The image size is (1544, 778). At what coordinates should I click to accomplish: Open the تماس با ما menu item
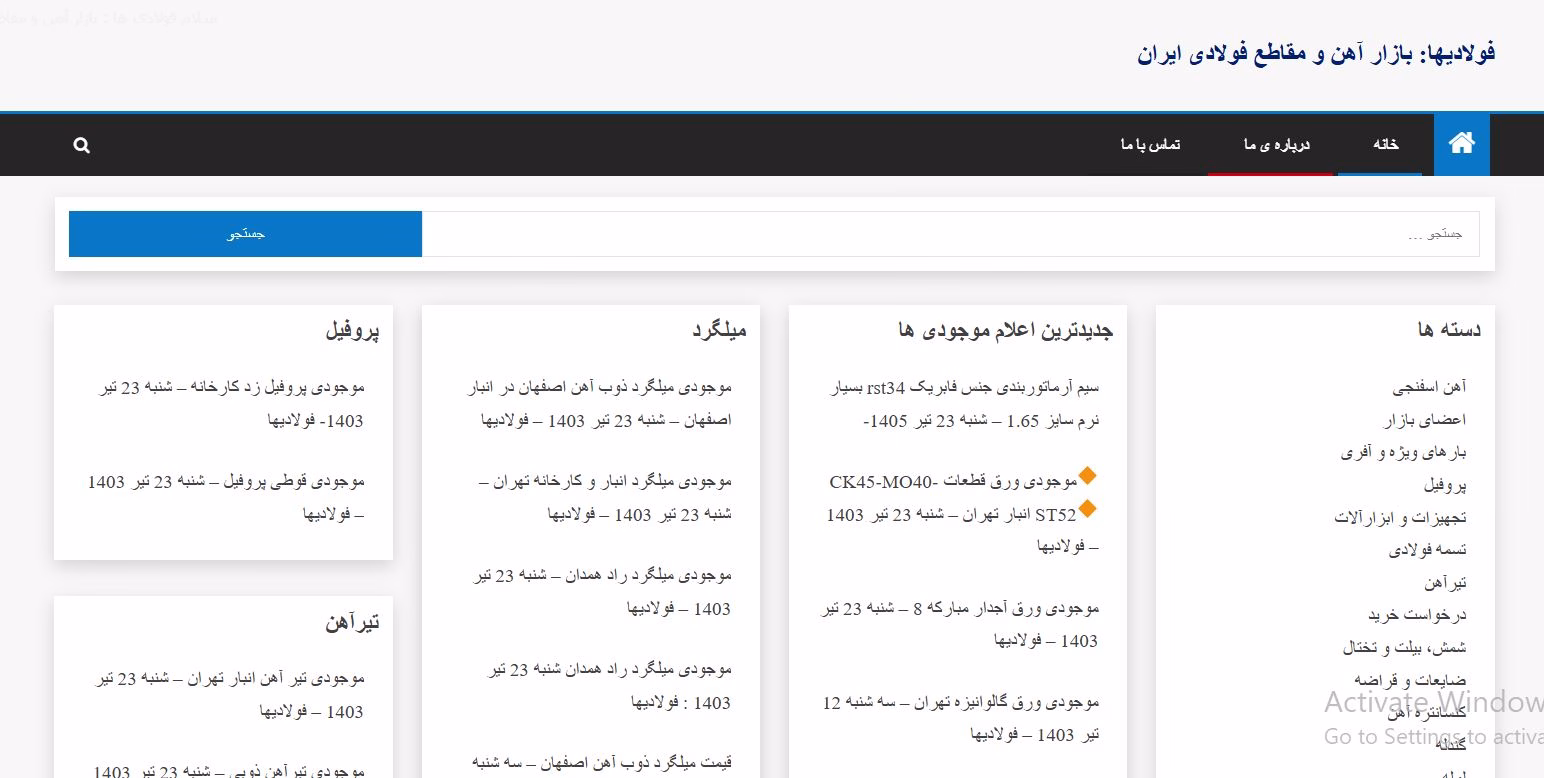(x=1150, y=144)
